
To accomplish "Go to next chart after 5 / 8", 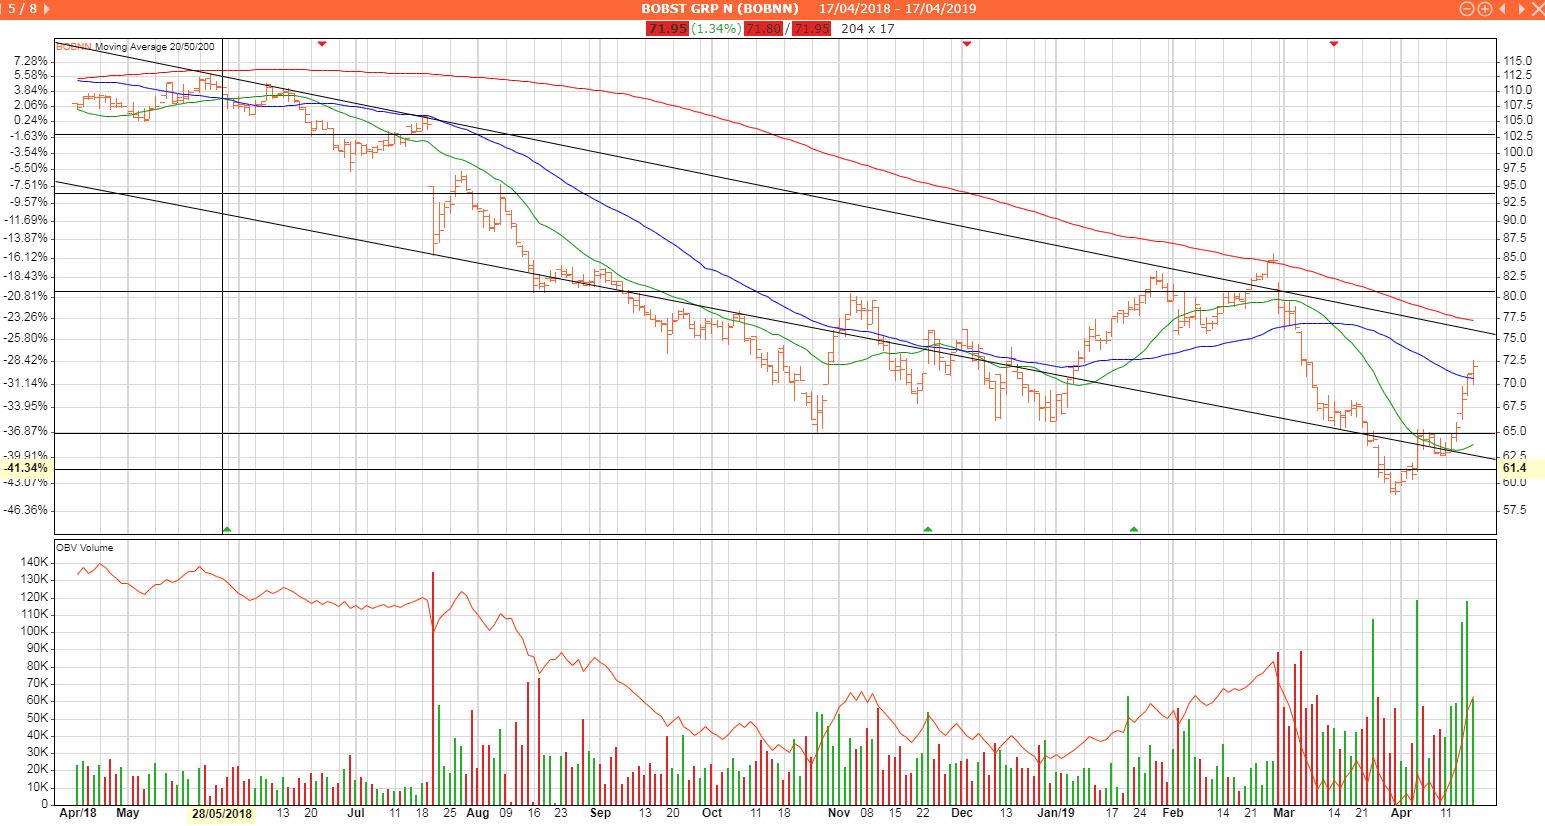I will coord(49,9).
